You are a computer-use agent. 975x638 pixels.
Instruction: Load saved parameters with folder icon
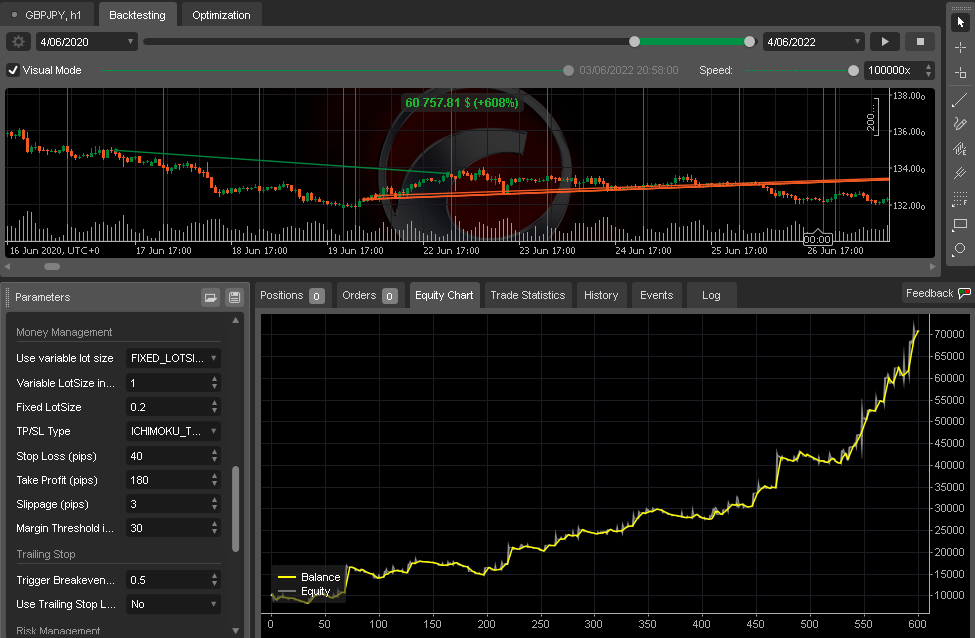click(211, 297)
